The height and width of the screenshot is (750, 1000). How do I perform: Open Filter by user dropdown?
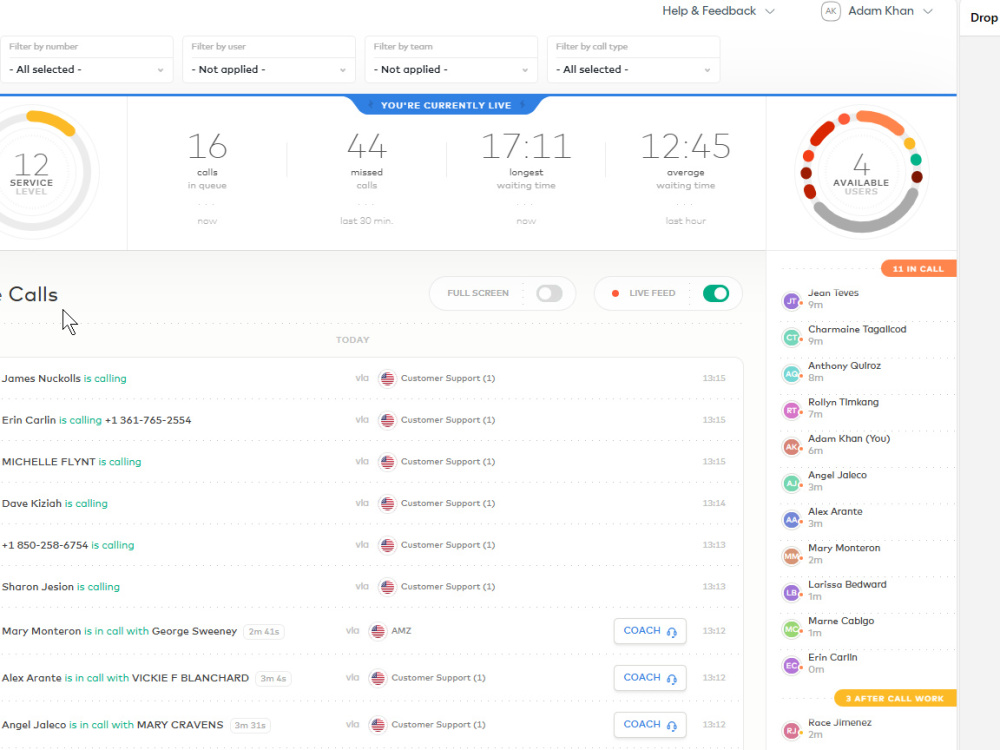pos(268,69)
